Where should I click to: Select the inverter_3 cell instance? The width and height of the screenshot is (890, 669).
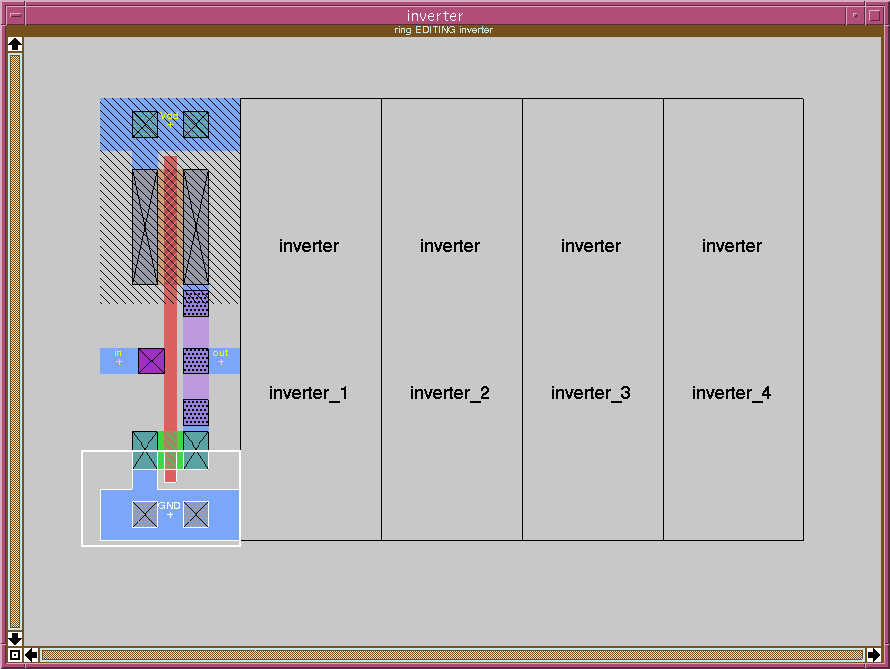click(593, 319)
